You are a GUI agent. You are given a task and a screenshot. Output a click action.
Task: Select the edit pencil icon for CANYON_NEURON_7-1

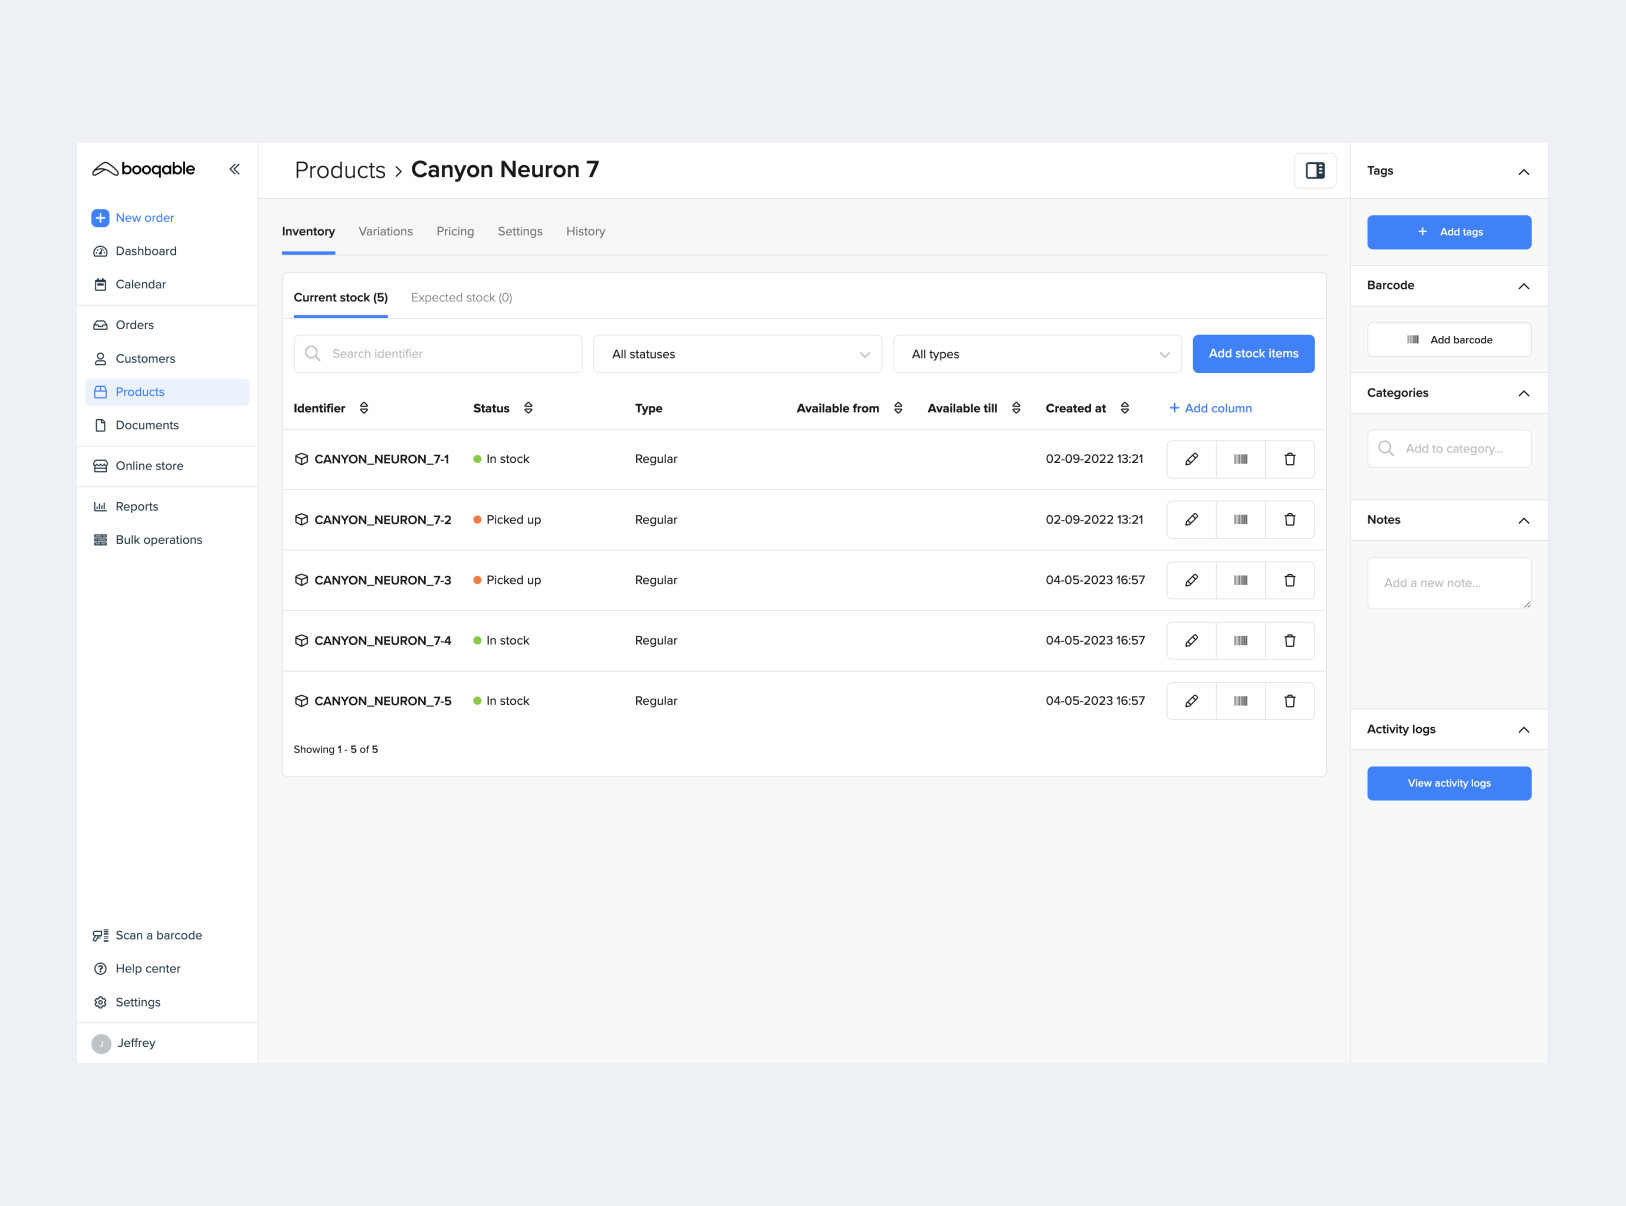tap(1191, 458)
